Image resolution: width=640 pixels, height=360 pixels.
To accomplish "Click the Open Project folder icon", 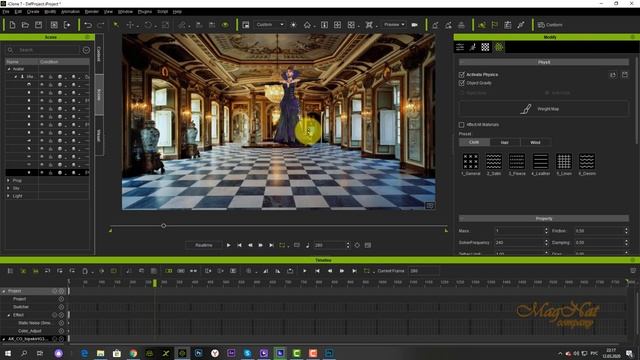I will click(x=25, y=25).
